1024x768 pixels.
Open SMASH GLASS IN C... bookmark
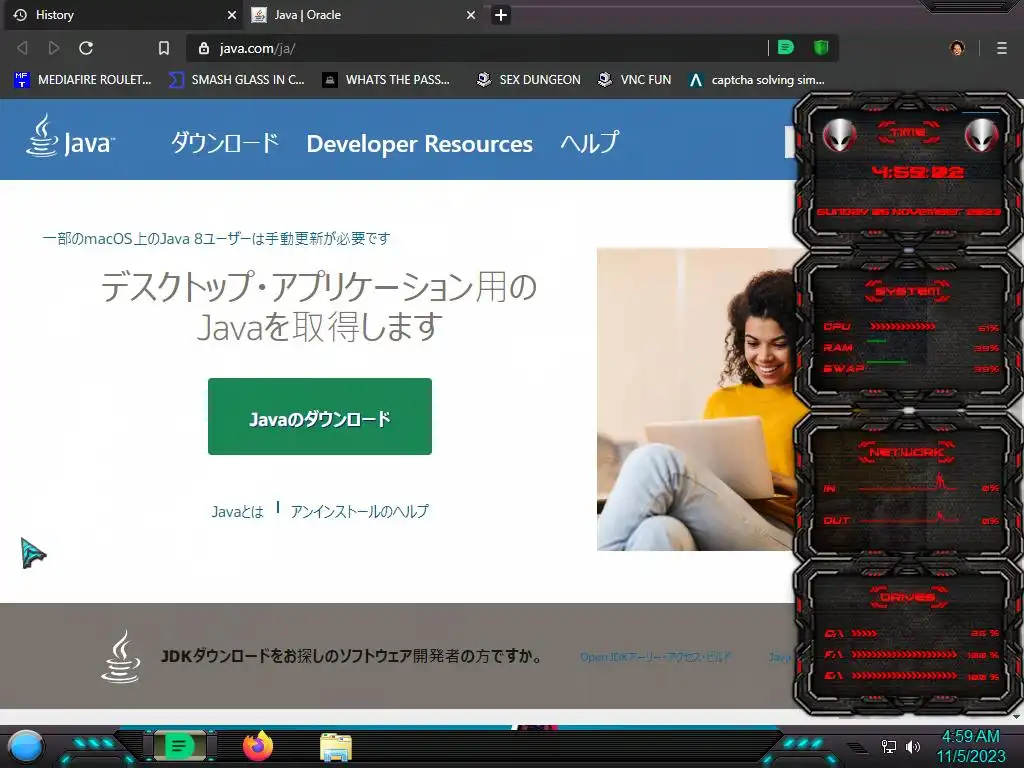[237, 80]
